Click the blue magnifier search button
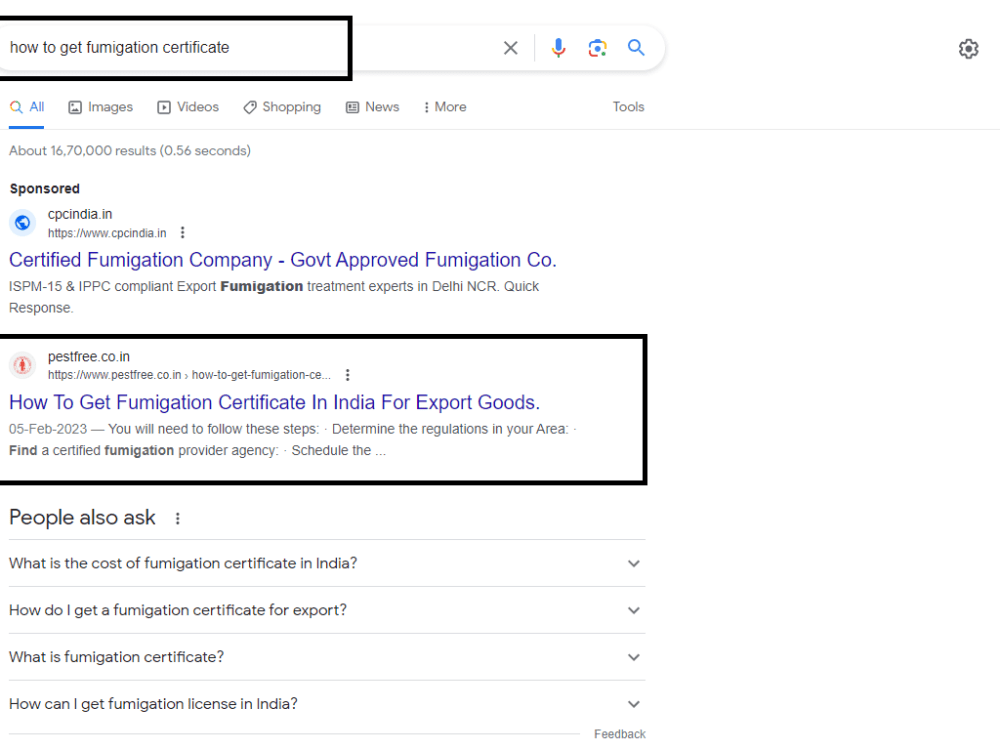 (636, 47)
